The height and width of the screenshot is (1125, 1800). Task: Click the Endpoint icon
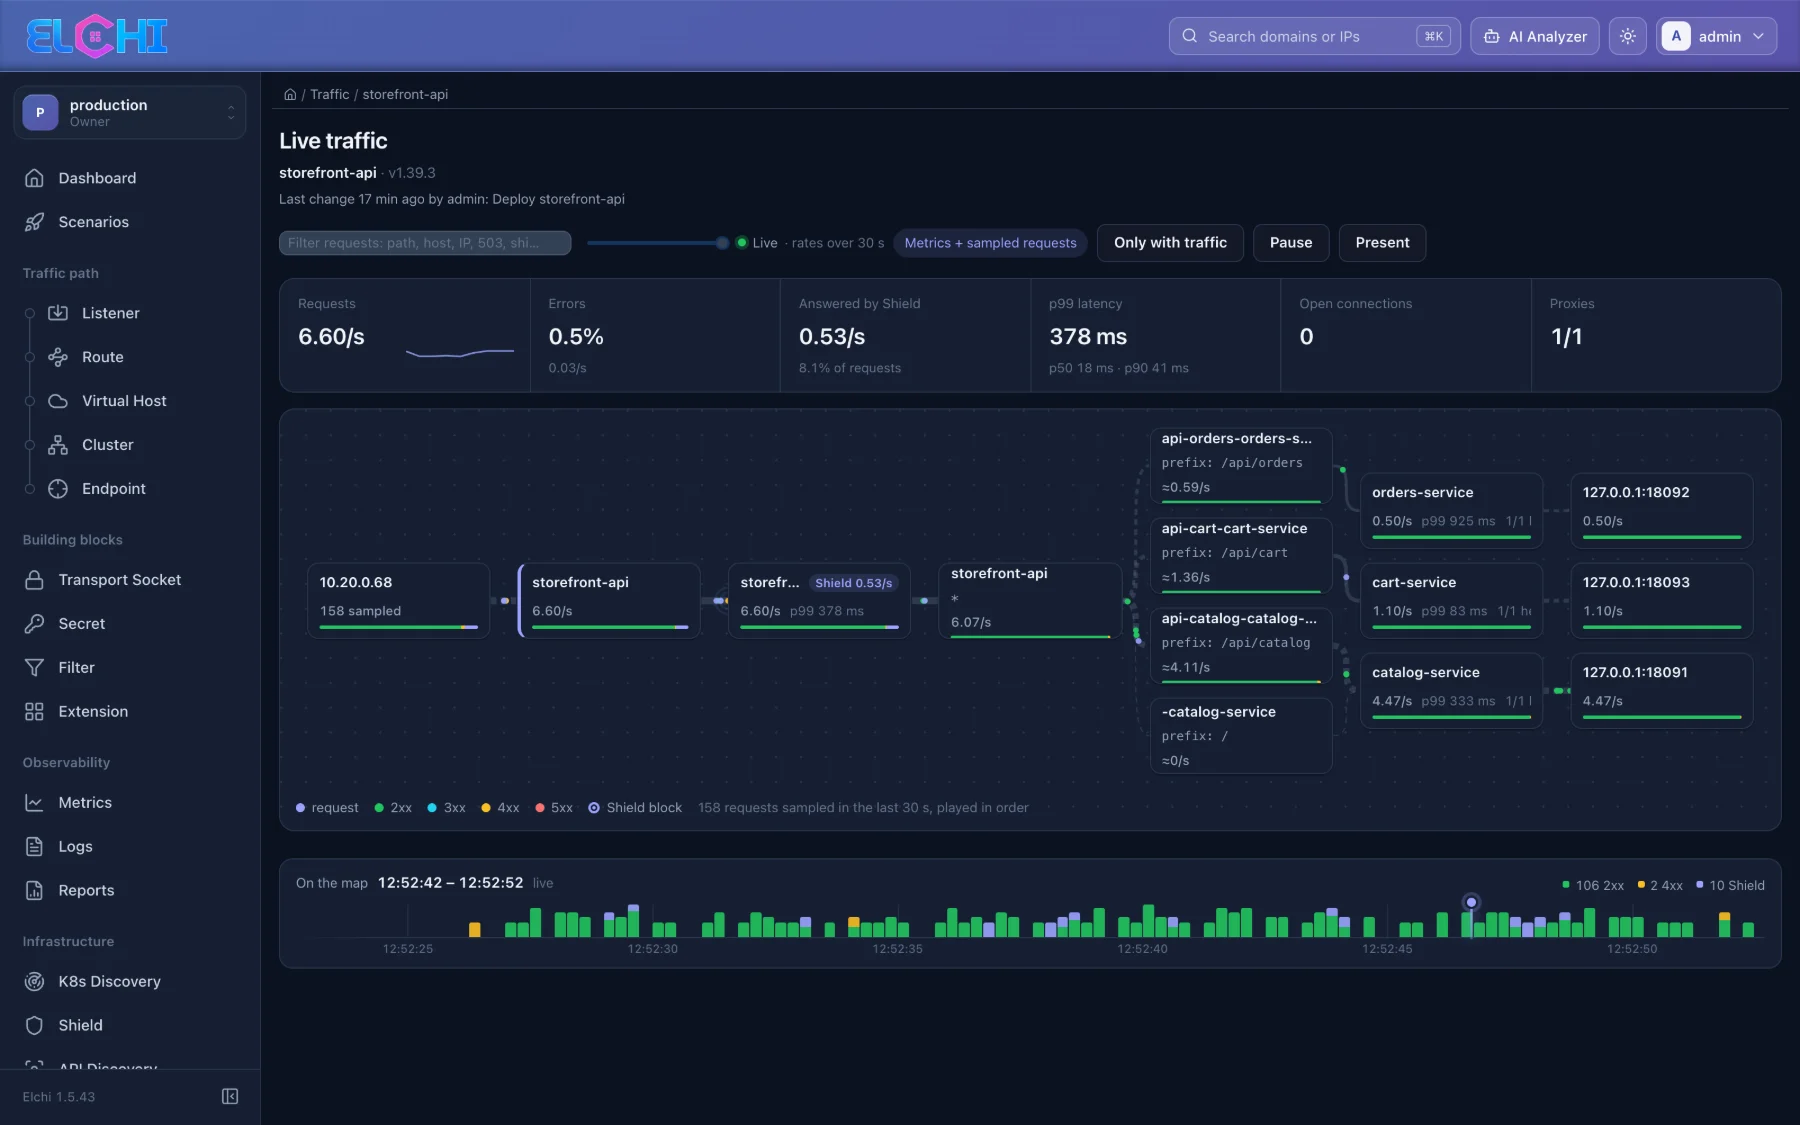(x=58, y=489)
